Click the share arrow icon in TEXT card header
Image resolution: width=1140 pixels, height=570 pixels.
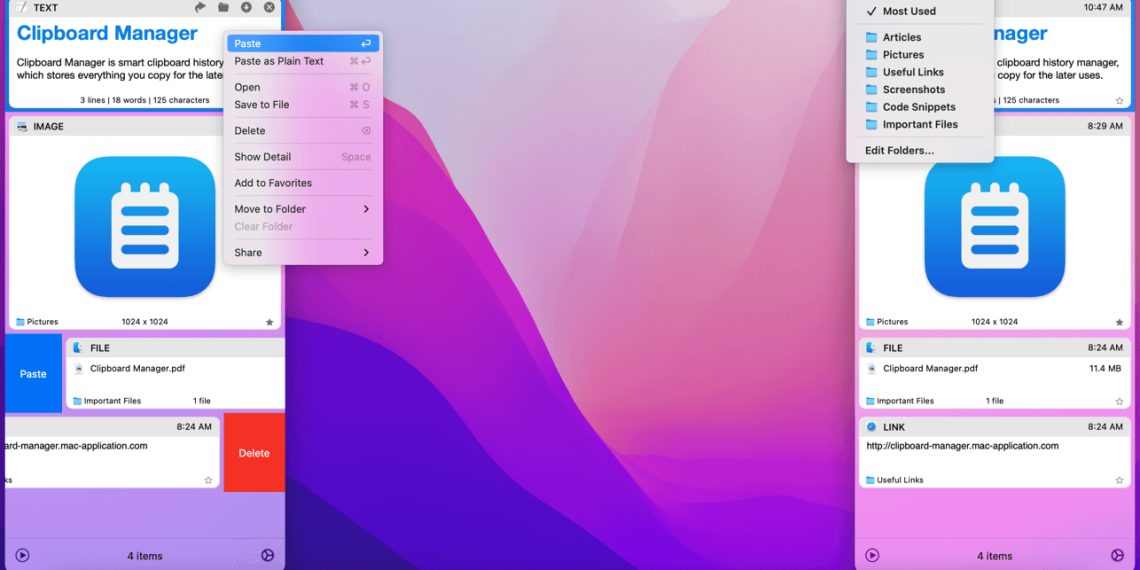click(200, 7)
